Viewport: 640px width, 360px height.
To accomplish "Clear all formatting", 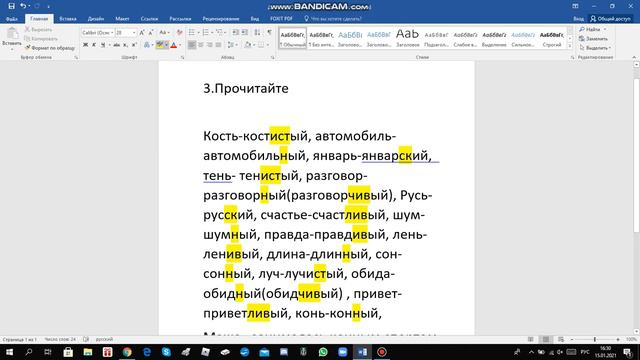I will [x=179, y=33].
